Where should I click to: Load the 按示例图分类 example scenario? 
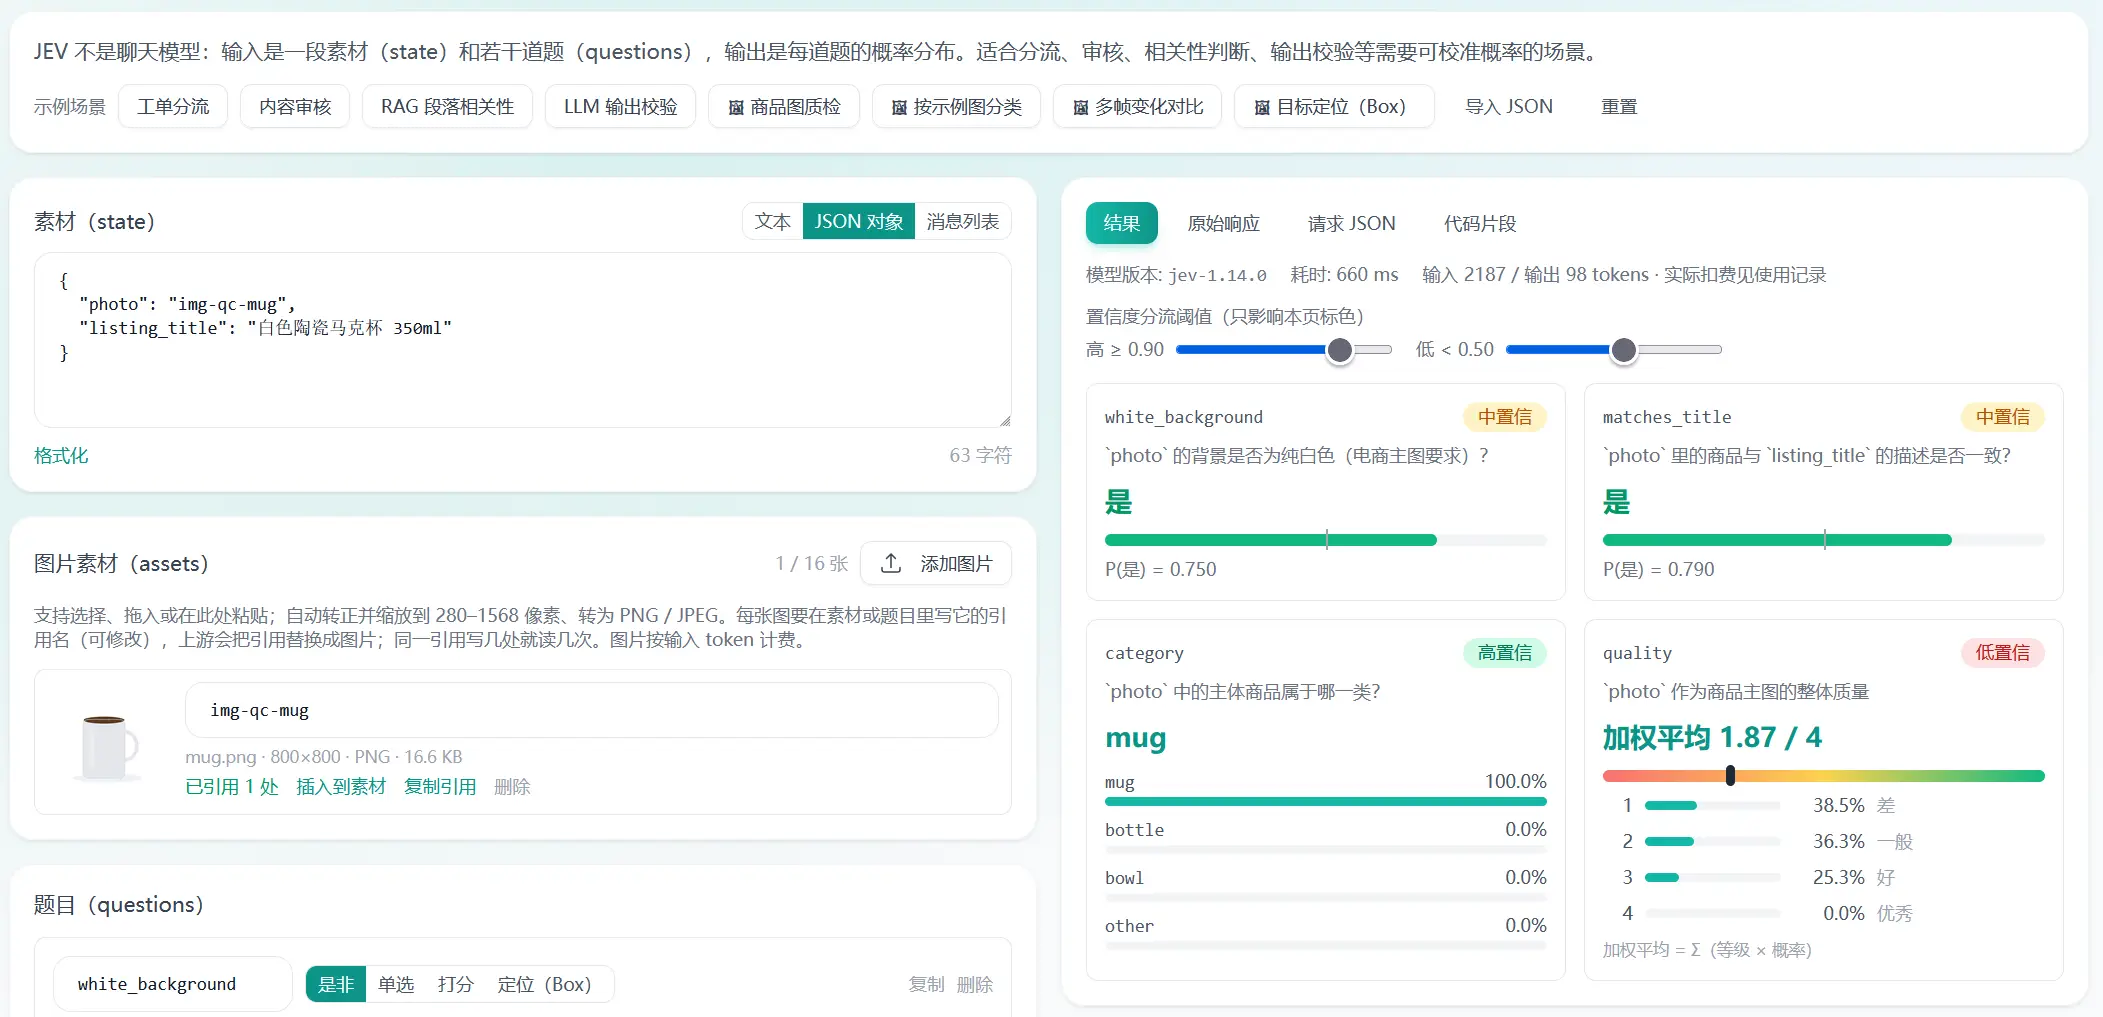pyautogui.click(x=956, y=107)
